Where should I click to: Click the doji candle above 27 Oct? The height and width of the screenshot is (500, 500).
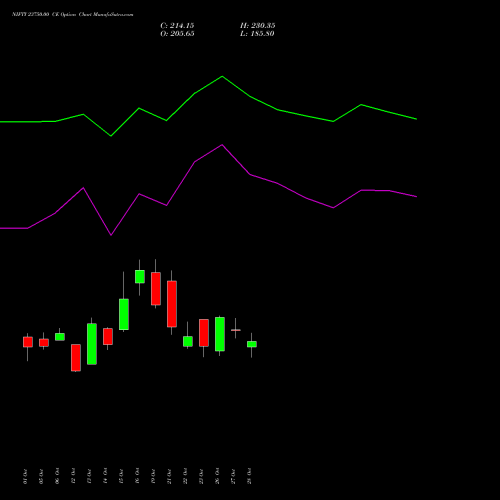point(236,330)
